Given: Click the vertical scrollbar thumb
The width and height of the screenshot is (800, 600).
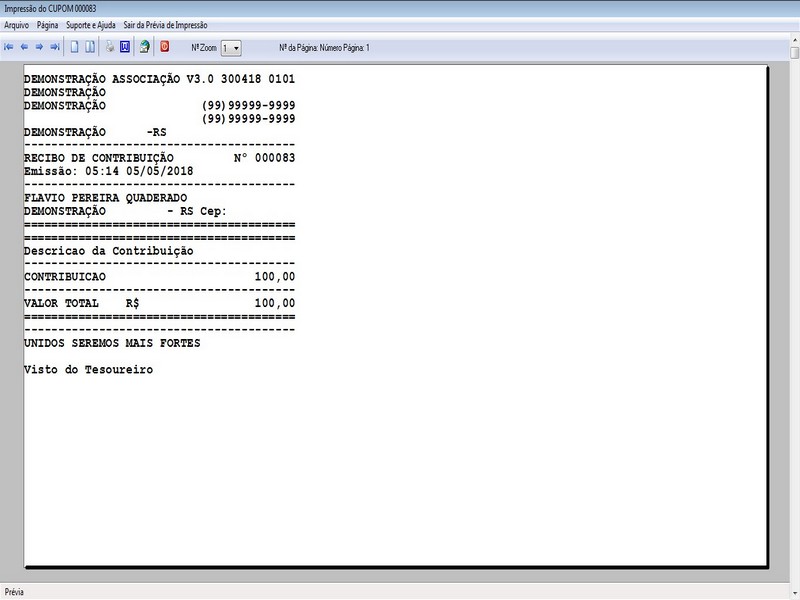Looking at the screenshot, I should coord(795,53).
